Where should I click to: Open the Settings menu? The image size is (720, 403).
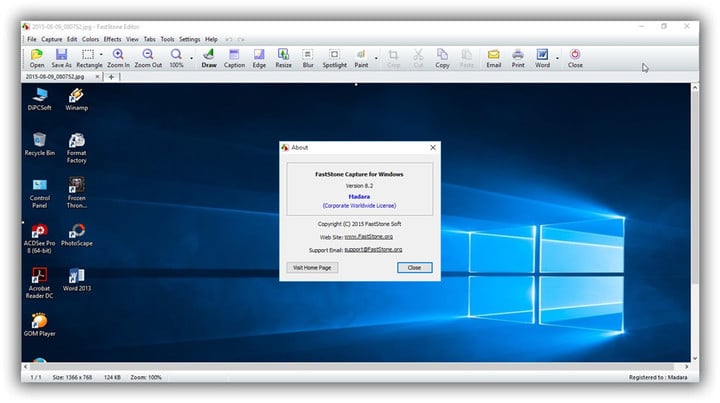click(x=190, y=39)
